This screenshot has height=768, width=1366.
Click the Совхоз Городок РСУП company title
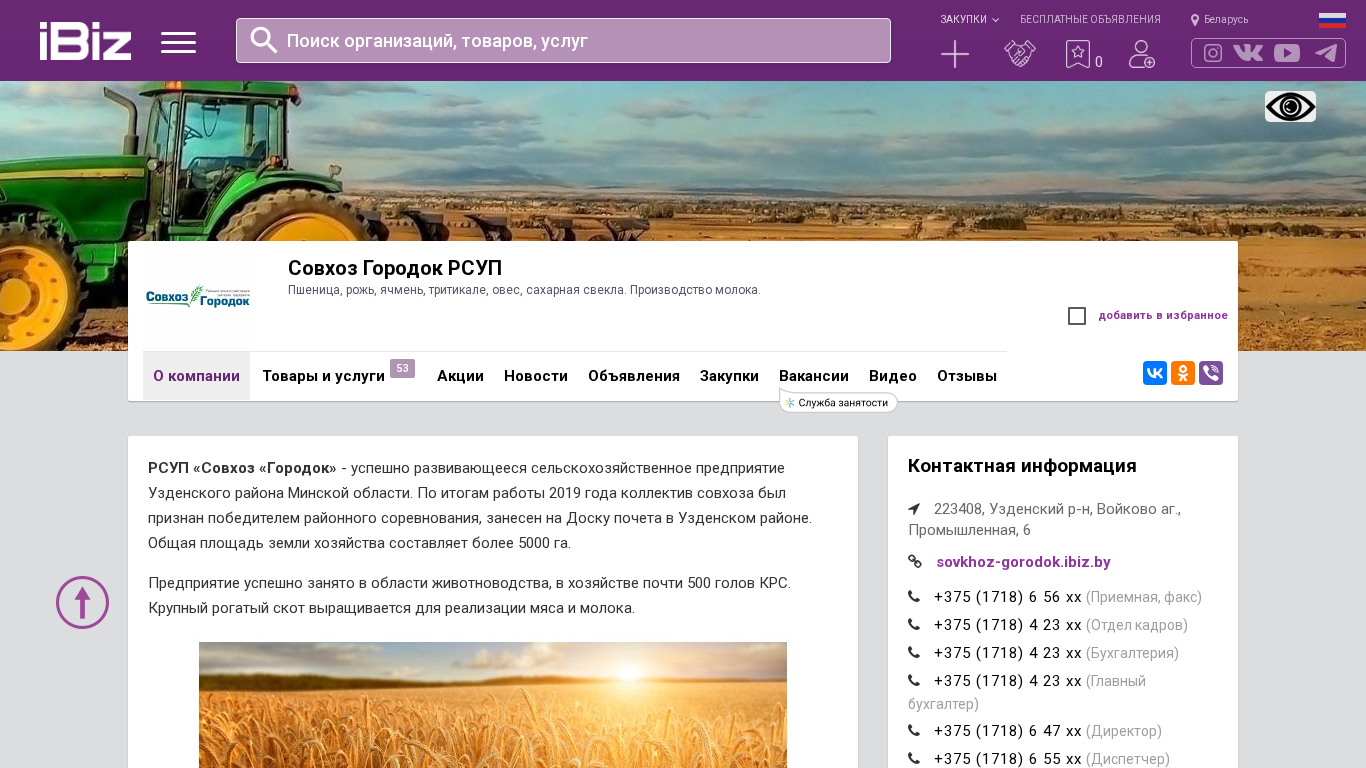point(395,268)
